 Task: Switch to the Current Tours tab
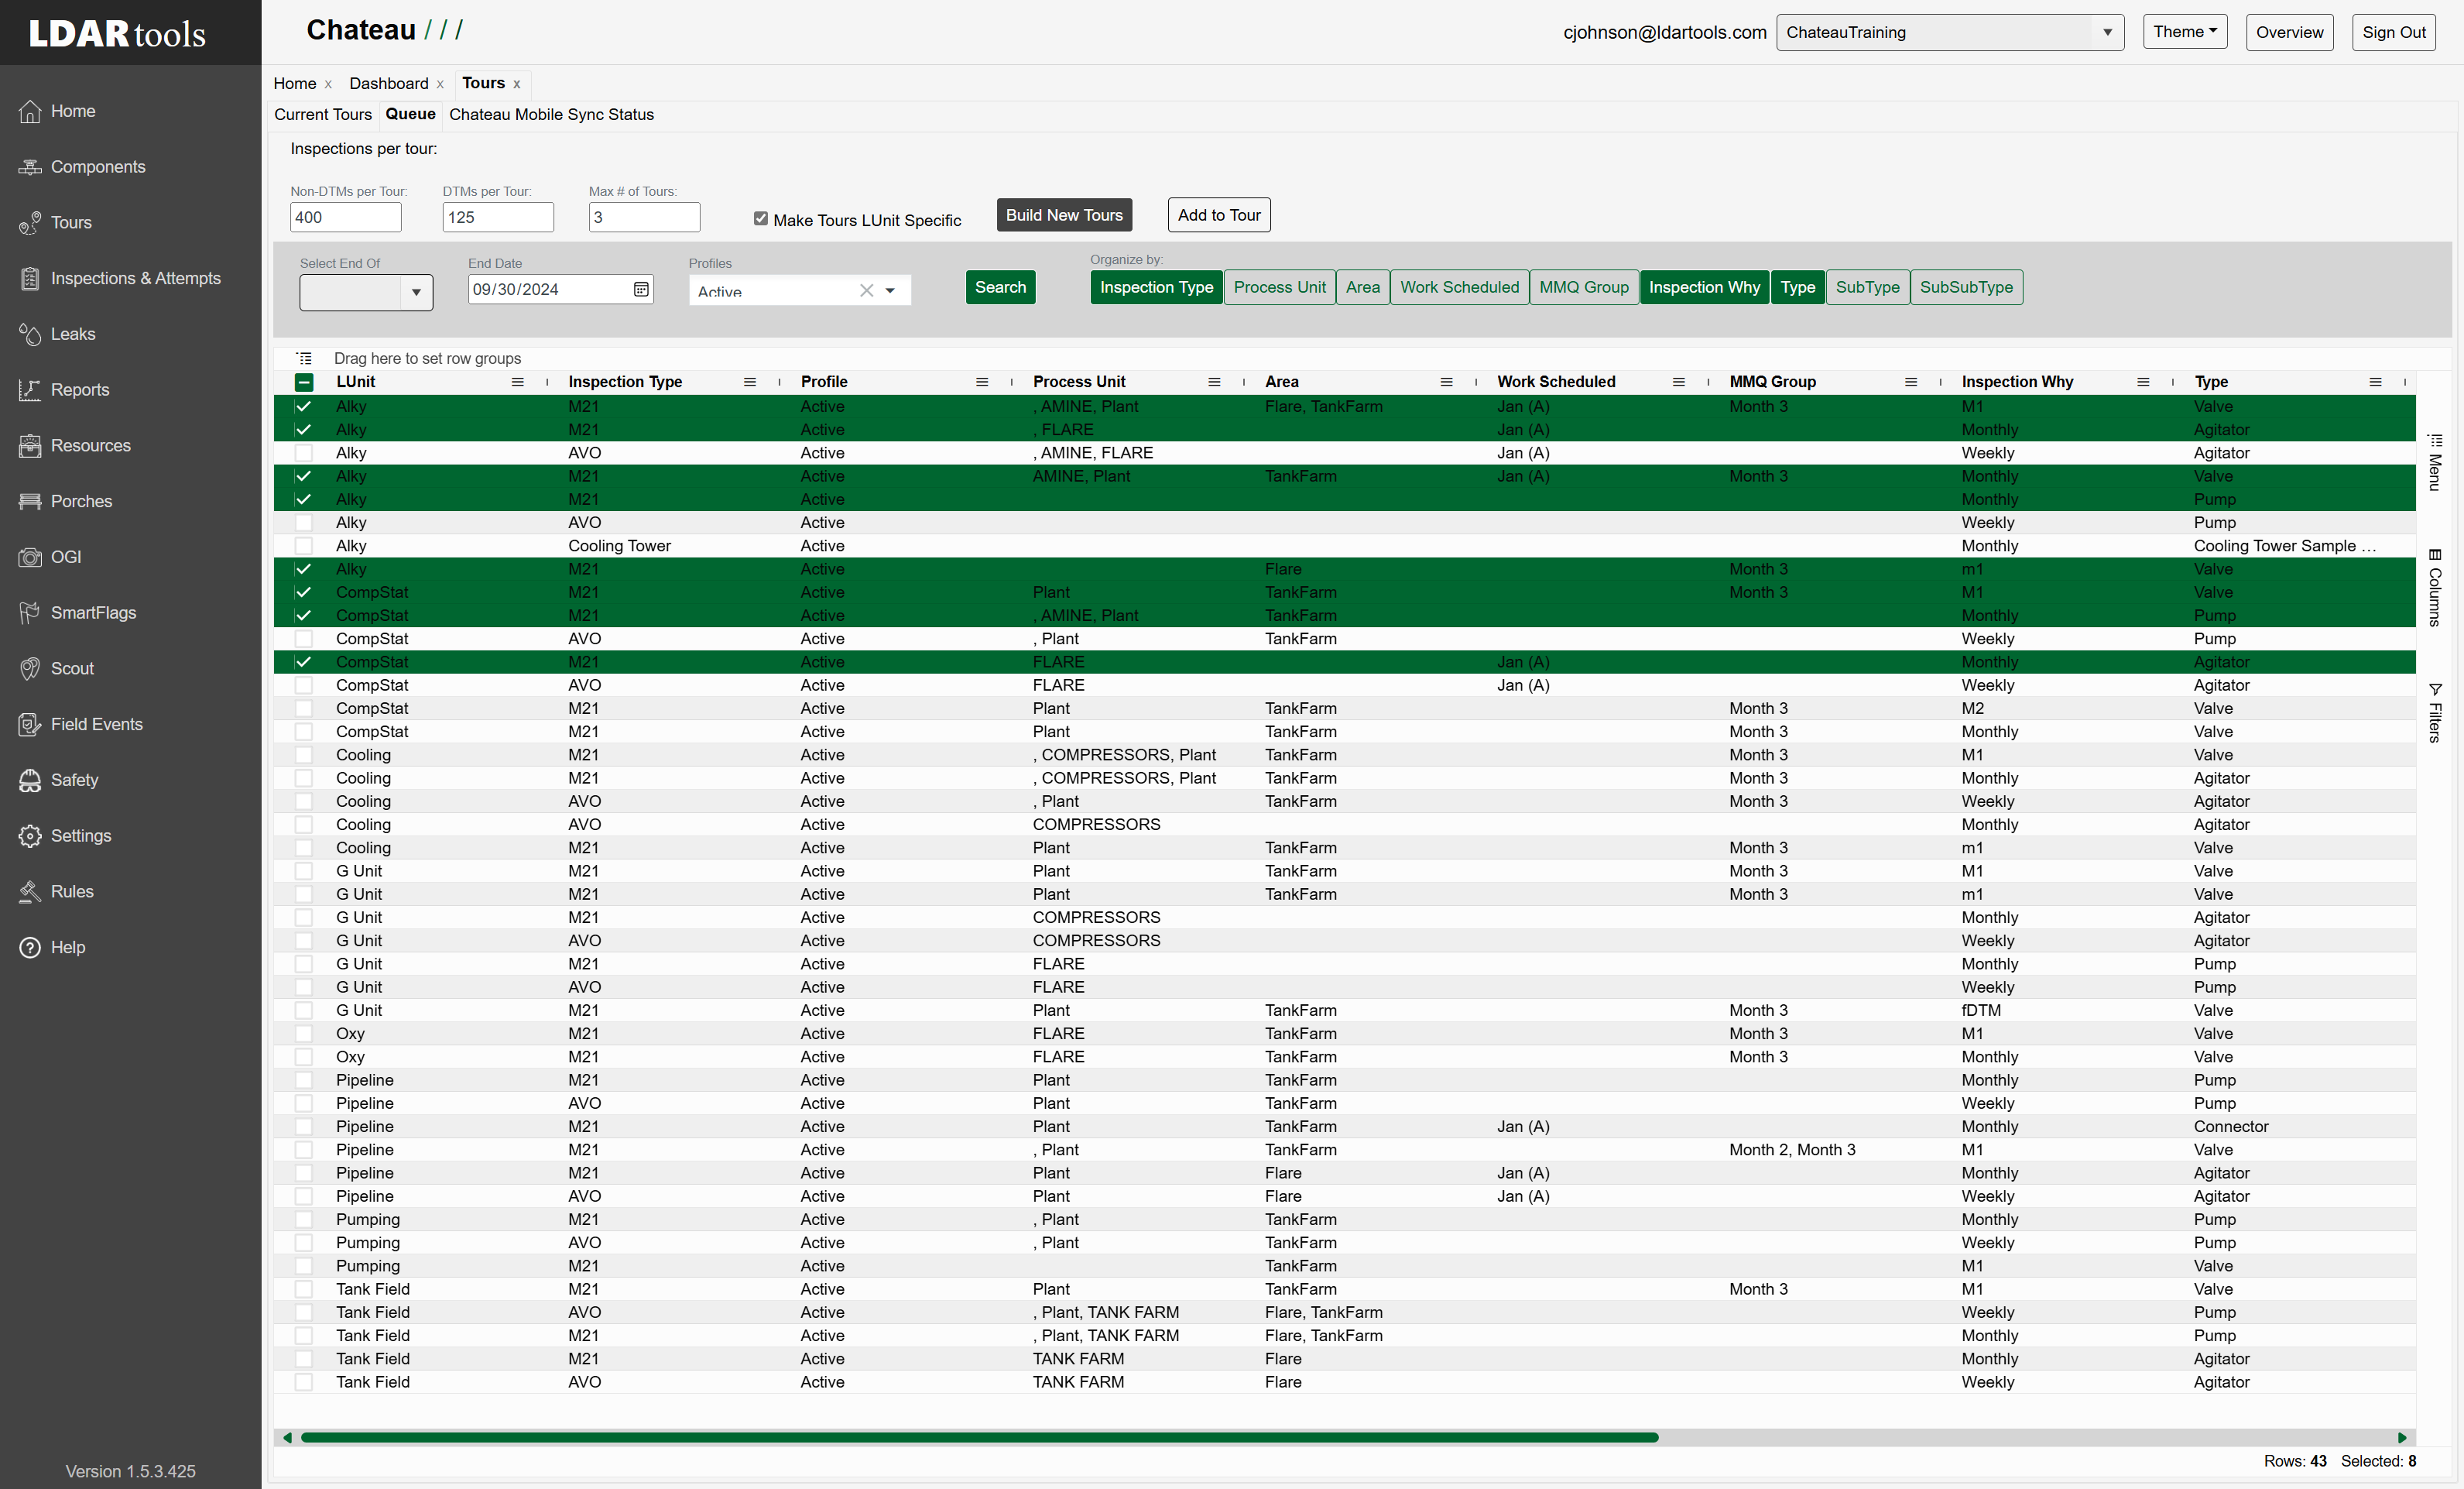coord(323,114)
